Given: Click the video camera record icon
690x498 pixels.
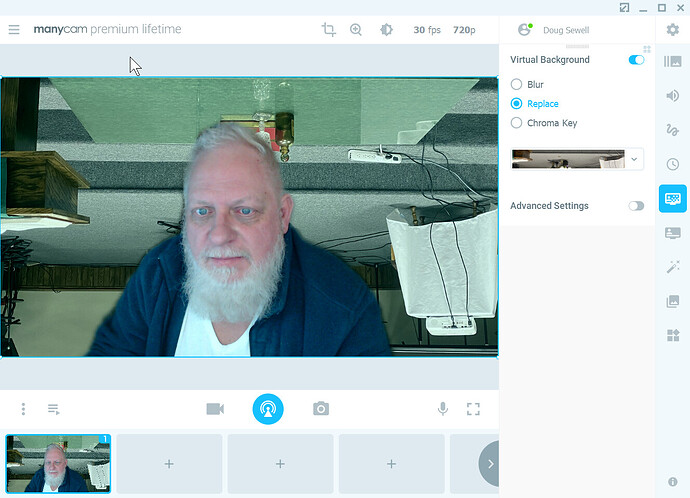Looking at the screenshot, I should [x=215, y=409].
